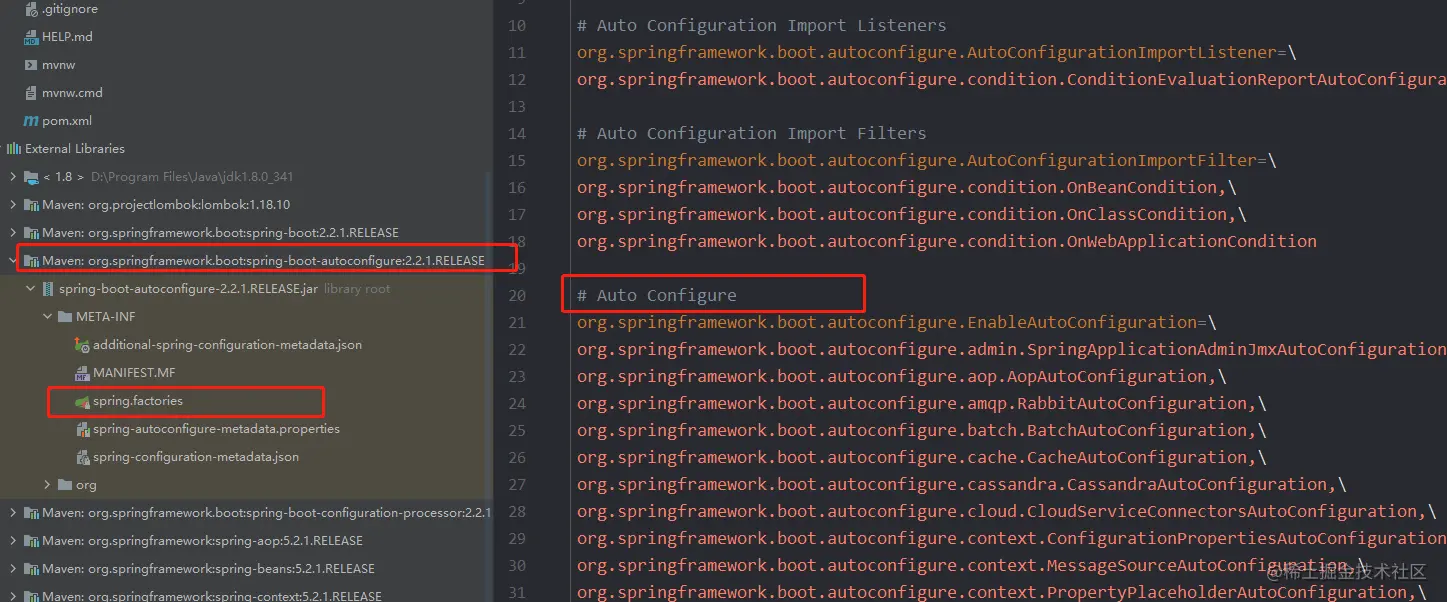The height and width of the screenshot is (602, 1447).
Task: Click the additional-spring-configuration-metadata.json file icon
Action: point(83,345)
